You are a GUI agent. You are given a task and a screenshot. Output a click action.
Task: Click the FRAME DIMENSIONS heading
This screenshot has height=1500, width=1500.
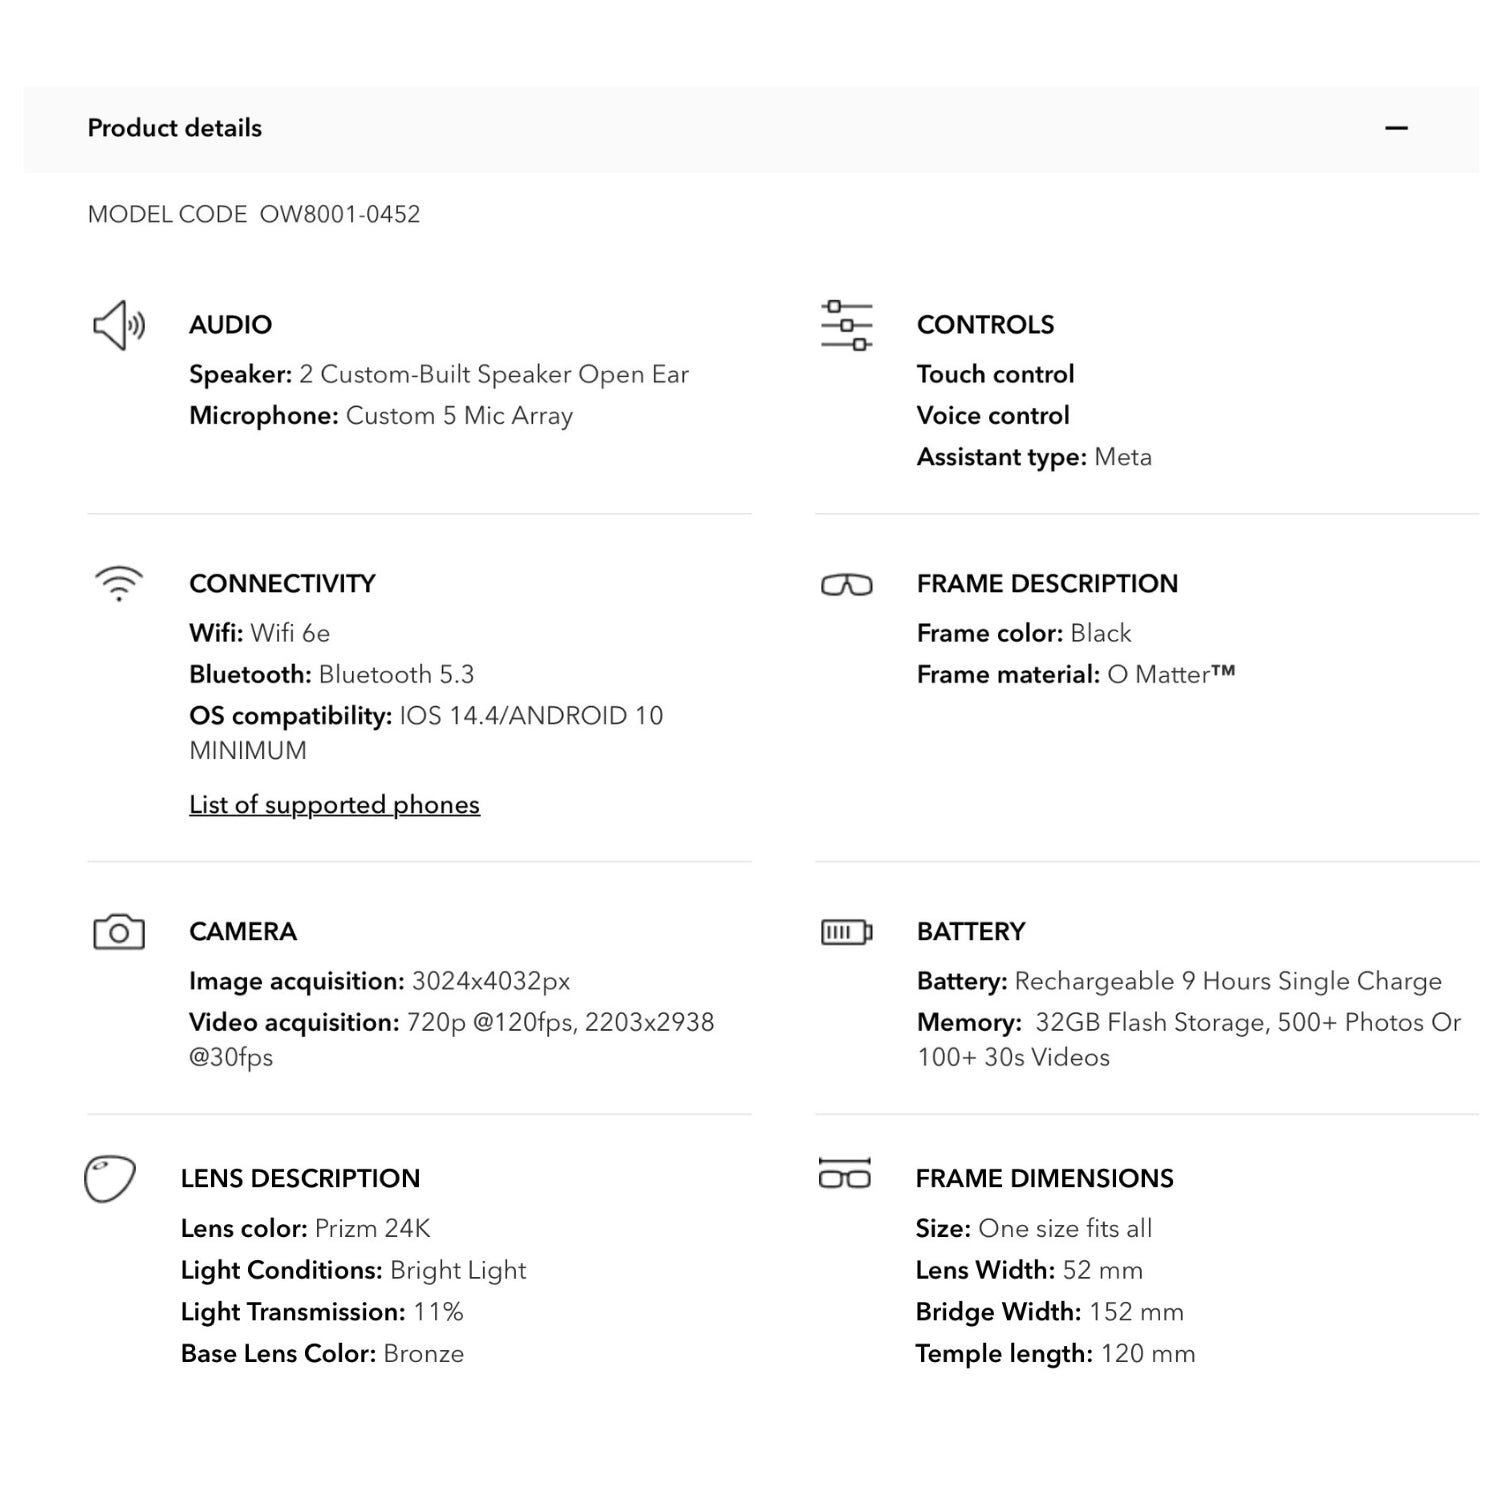(x=1044, y=1178)
